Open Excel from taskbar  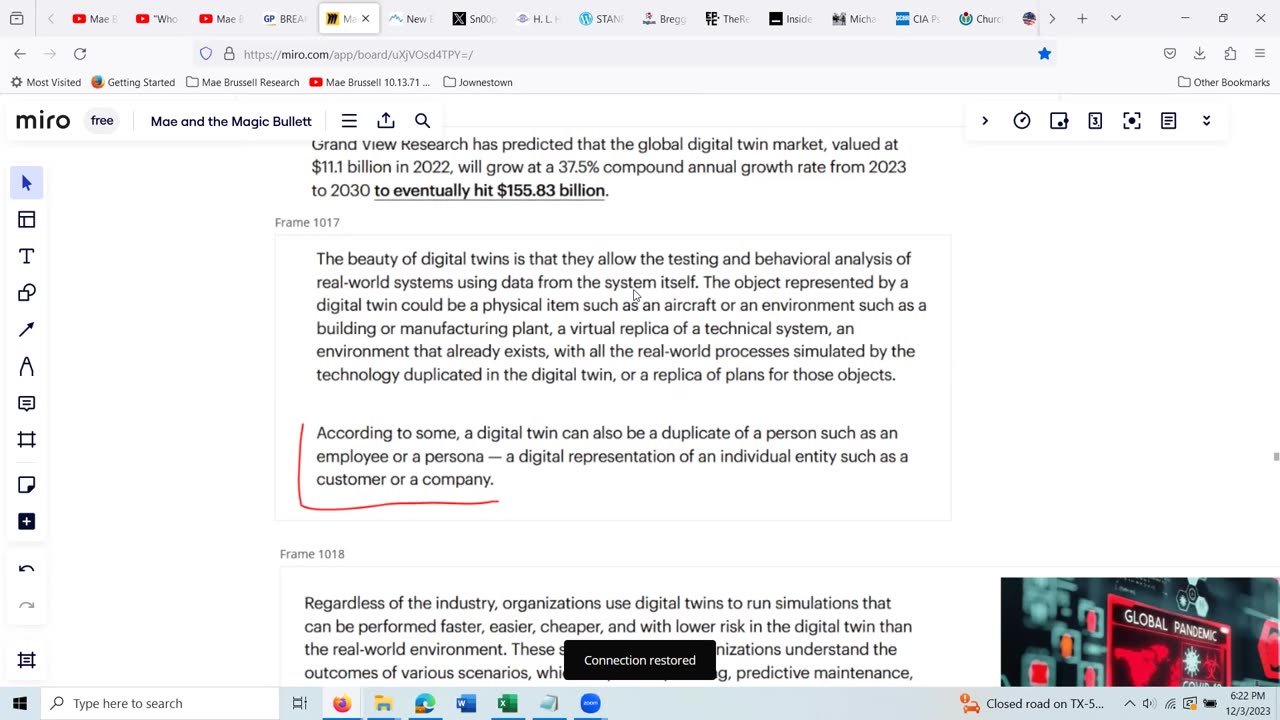[x=507, y=703]
